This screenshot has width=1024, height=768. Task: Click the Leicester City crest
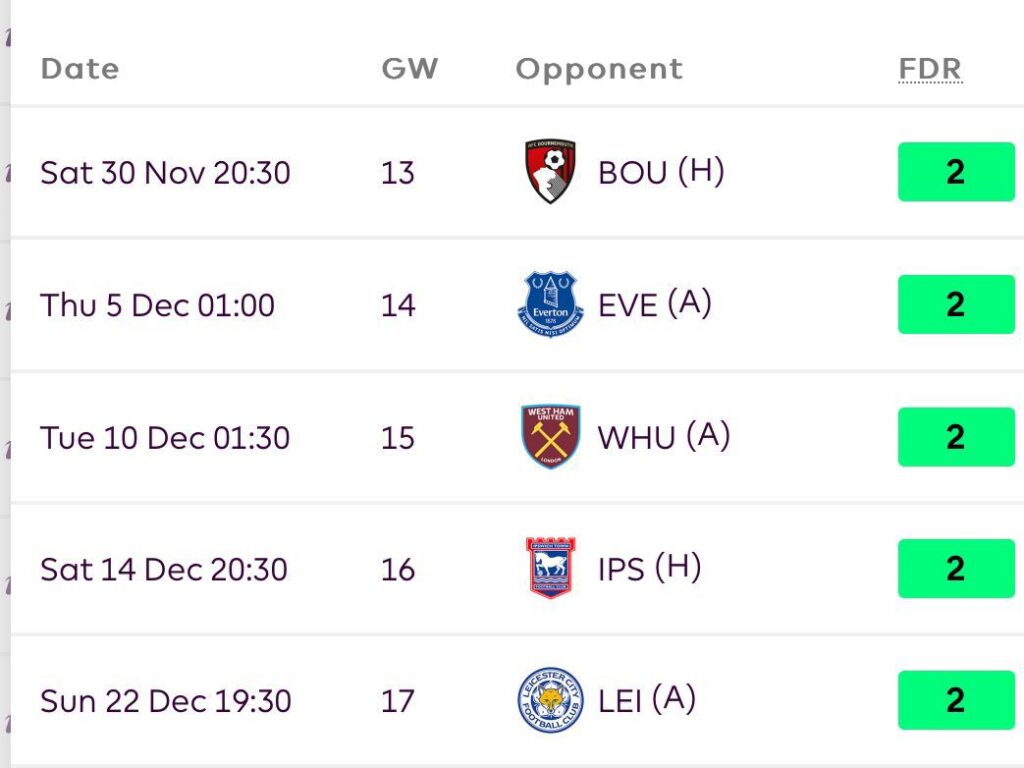(550, 700)
